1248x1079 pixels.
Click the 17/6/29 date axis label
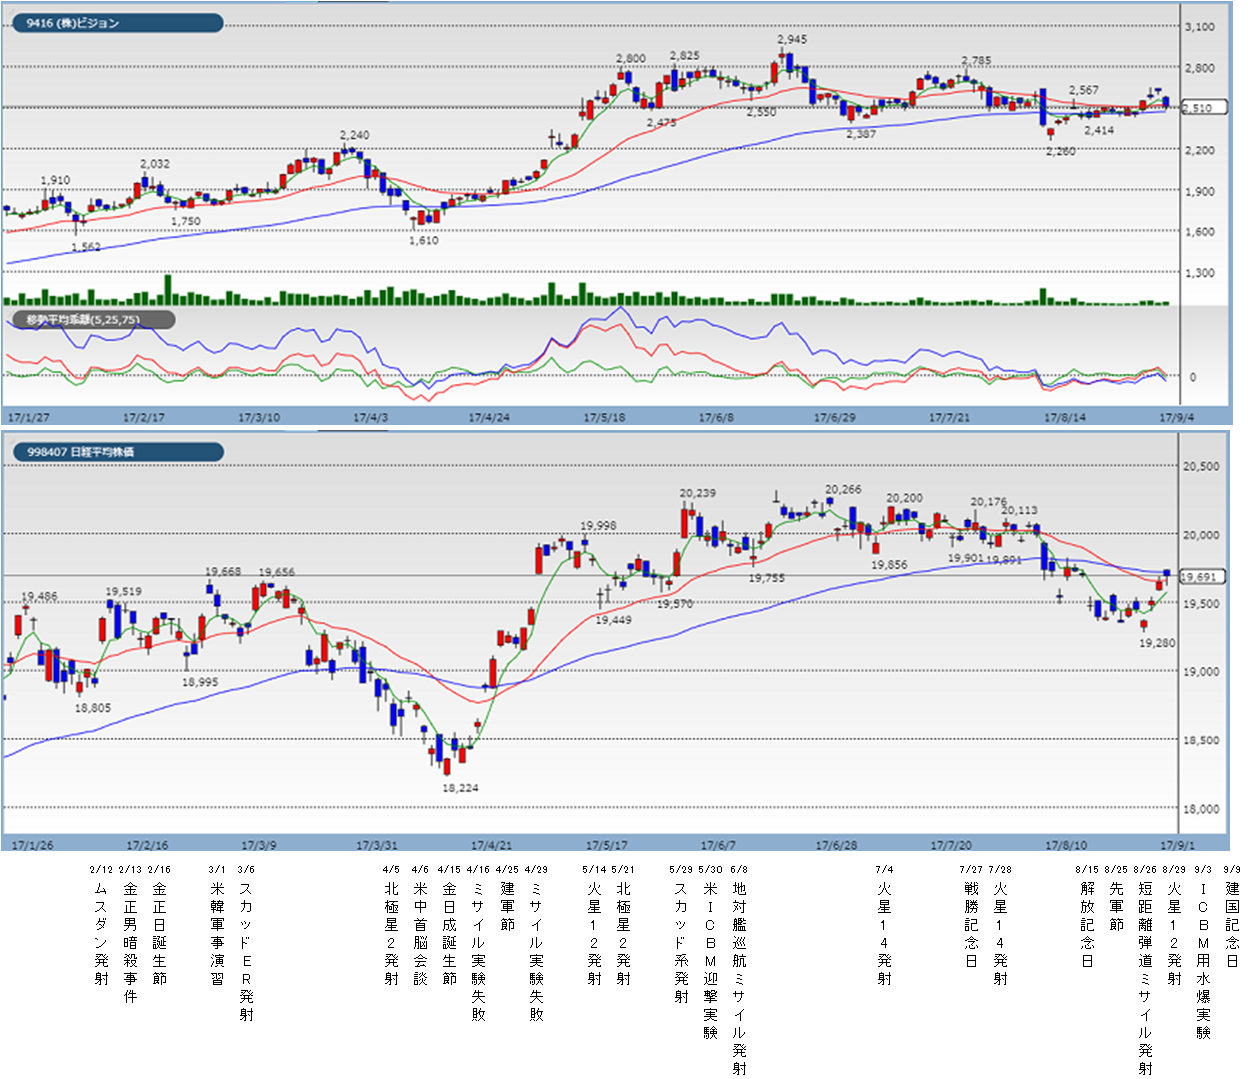coord(834,417)
